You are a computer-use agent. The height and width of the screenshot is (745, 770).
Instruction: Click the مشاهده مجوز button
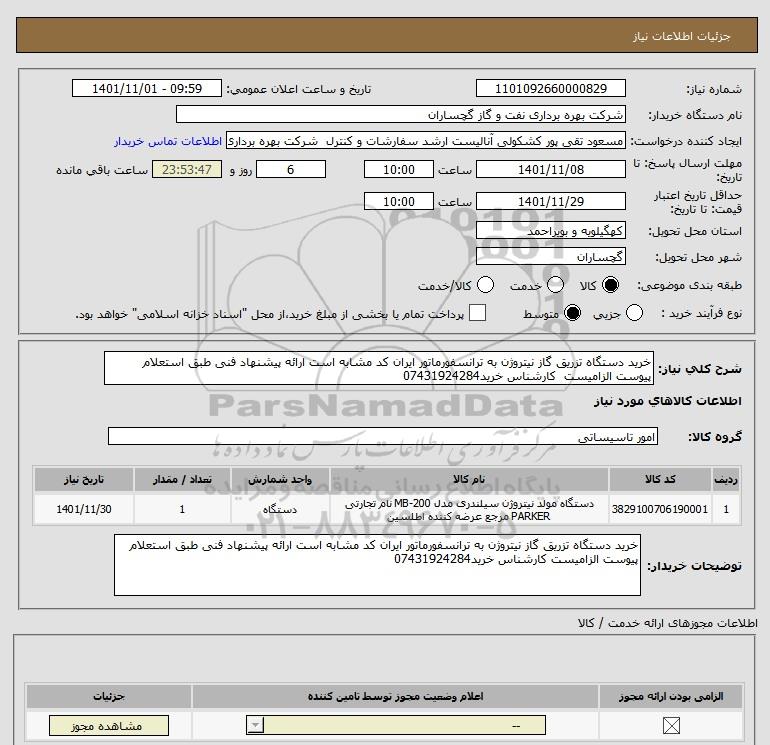[109, 726]
